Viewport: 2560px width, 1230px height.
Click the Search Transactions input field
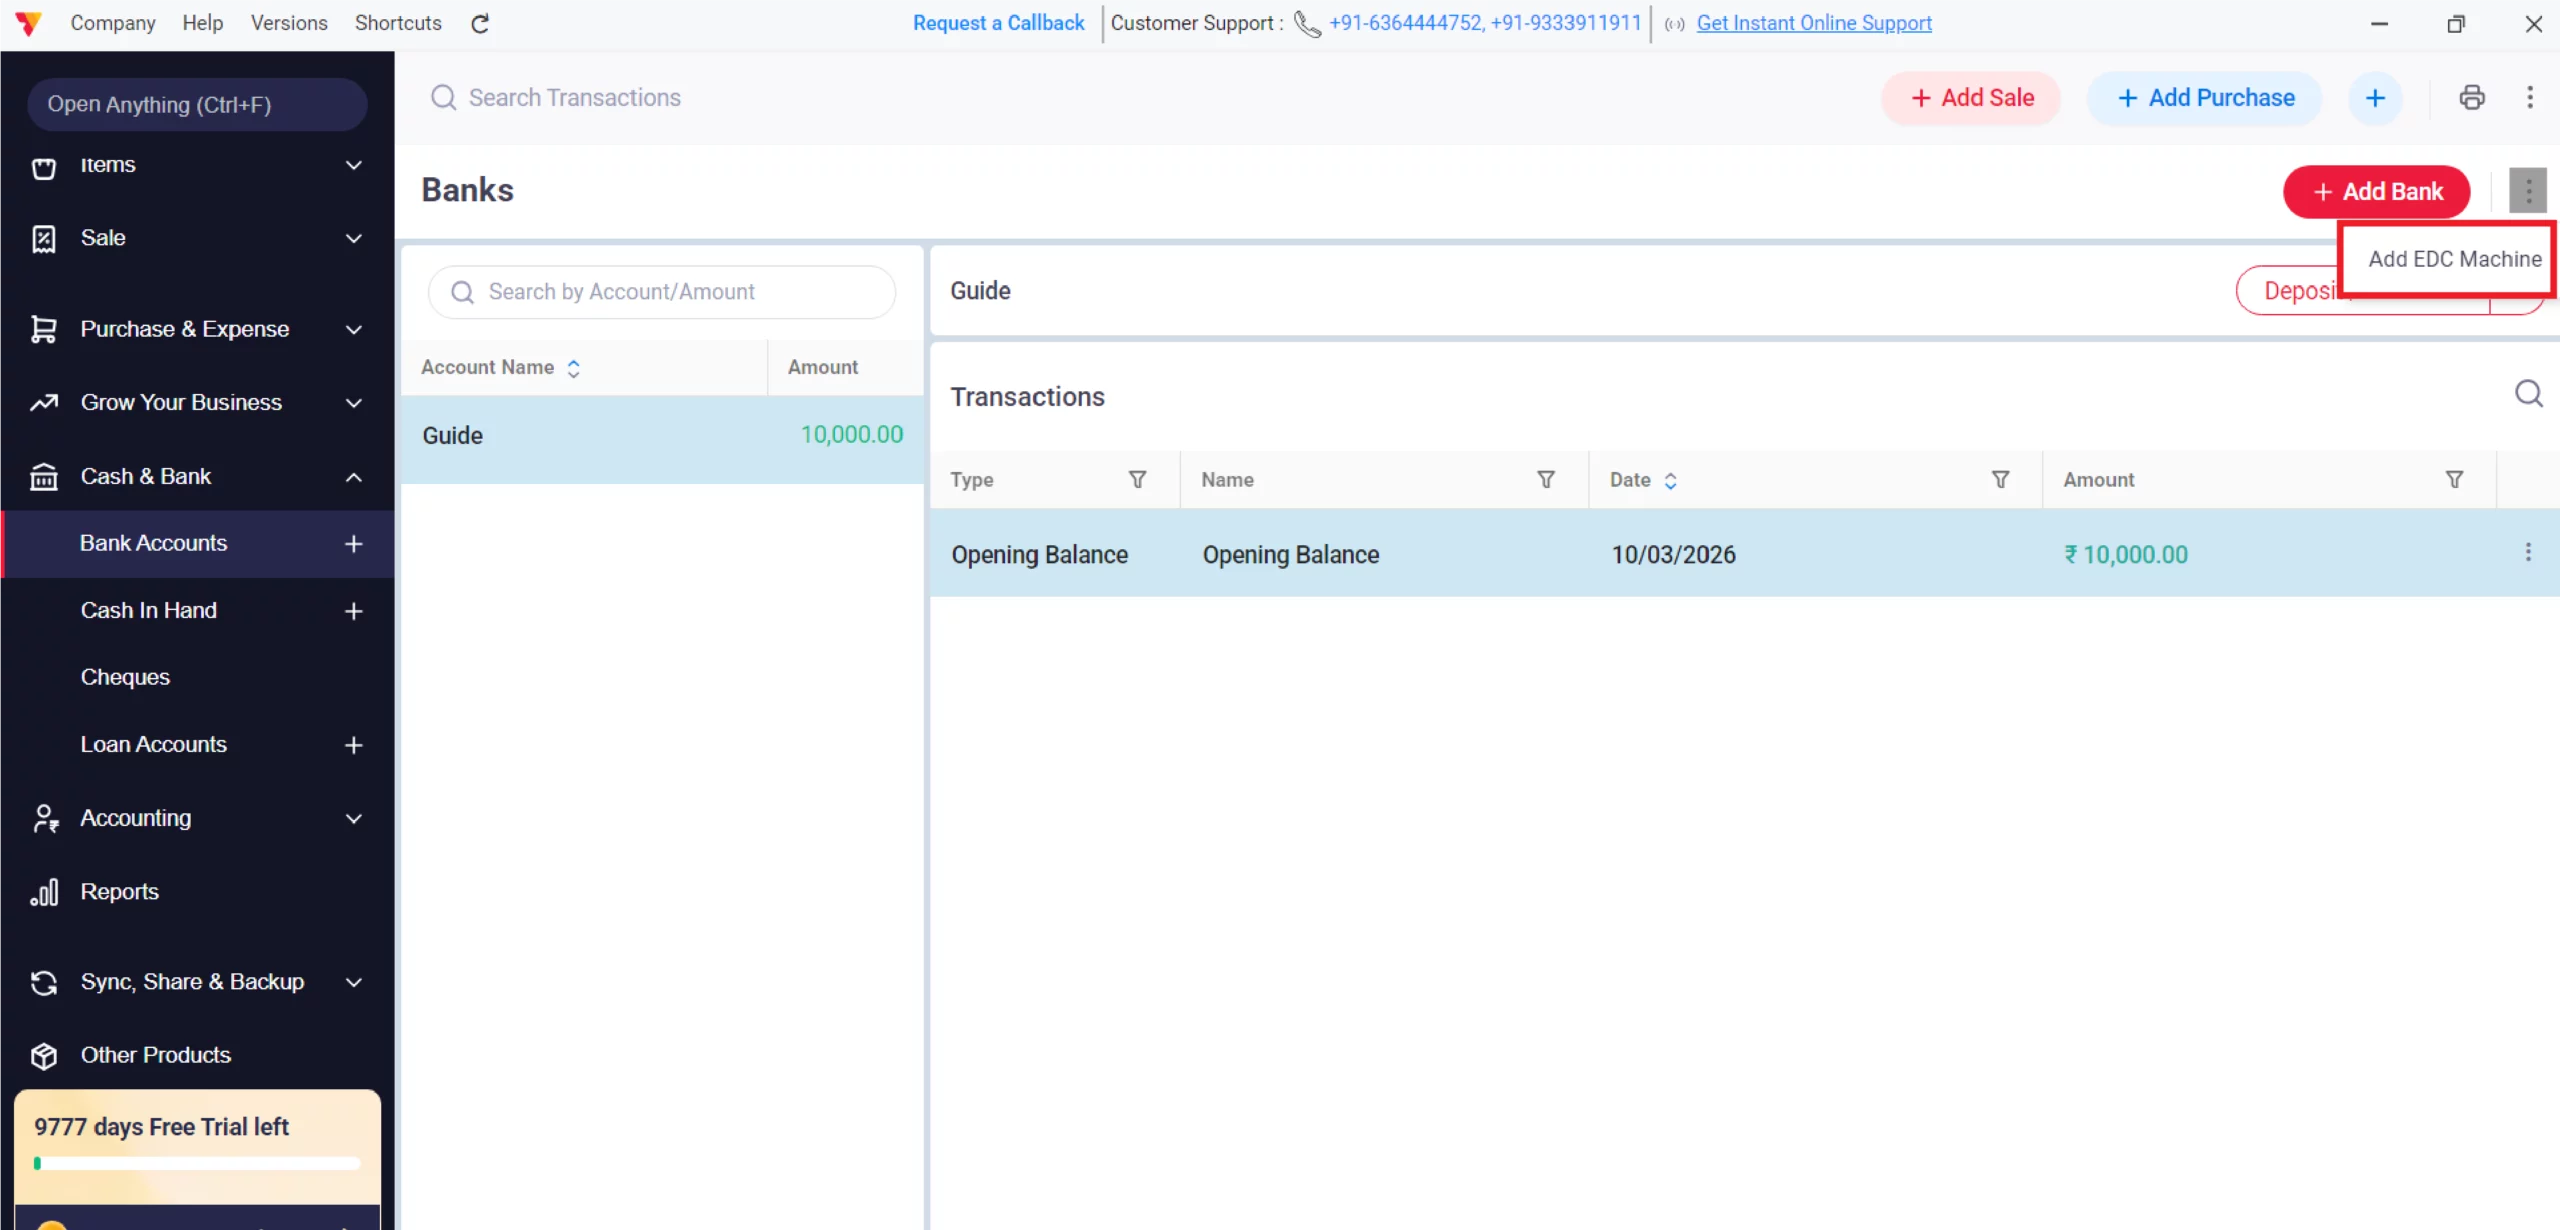tap(574, 97)
